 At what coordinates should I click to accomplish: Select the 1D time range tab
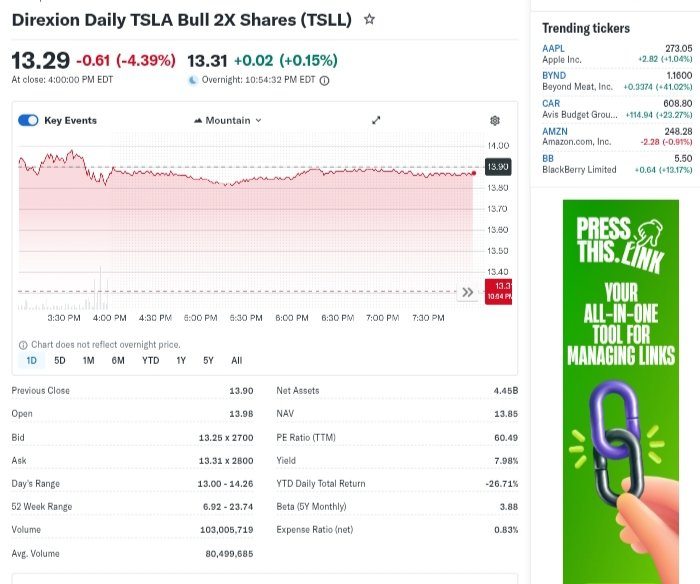[31, 360]
